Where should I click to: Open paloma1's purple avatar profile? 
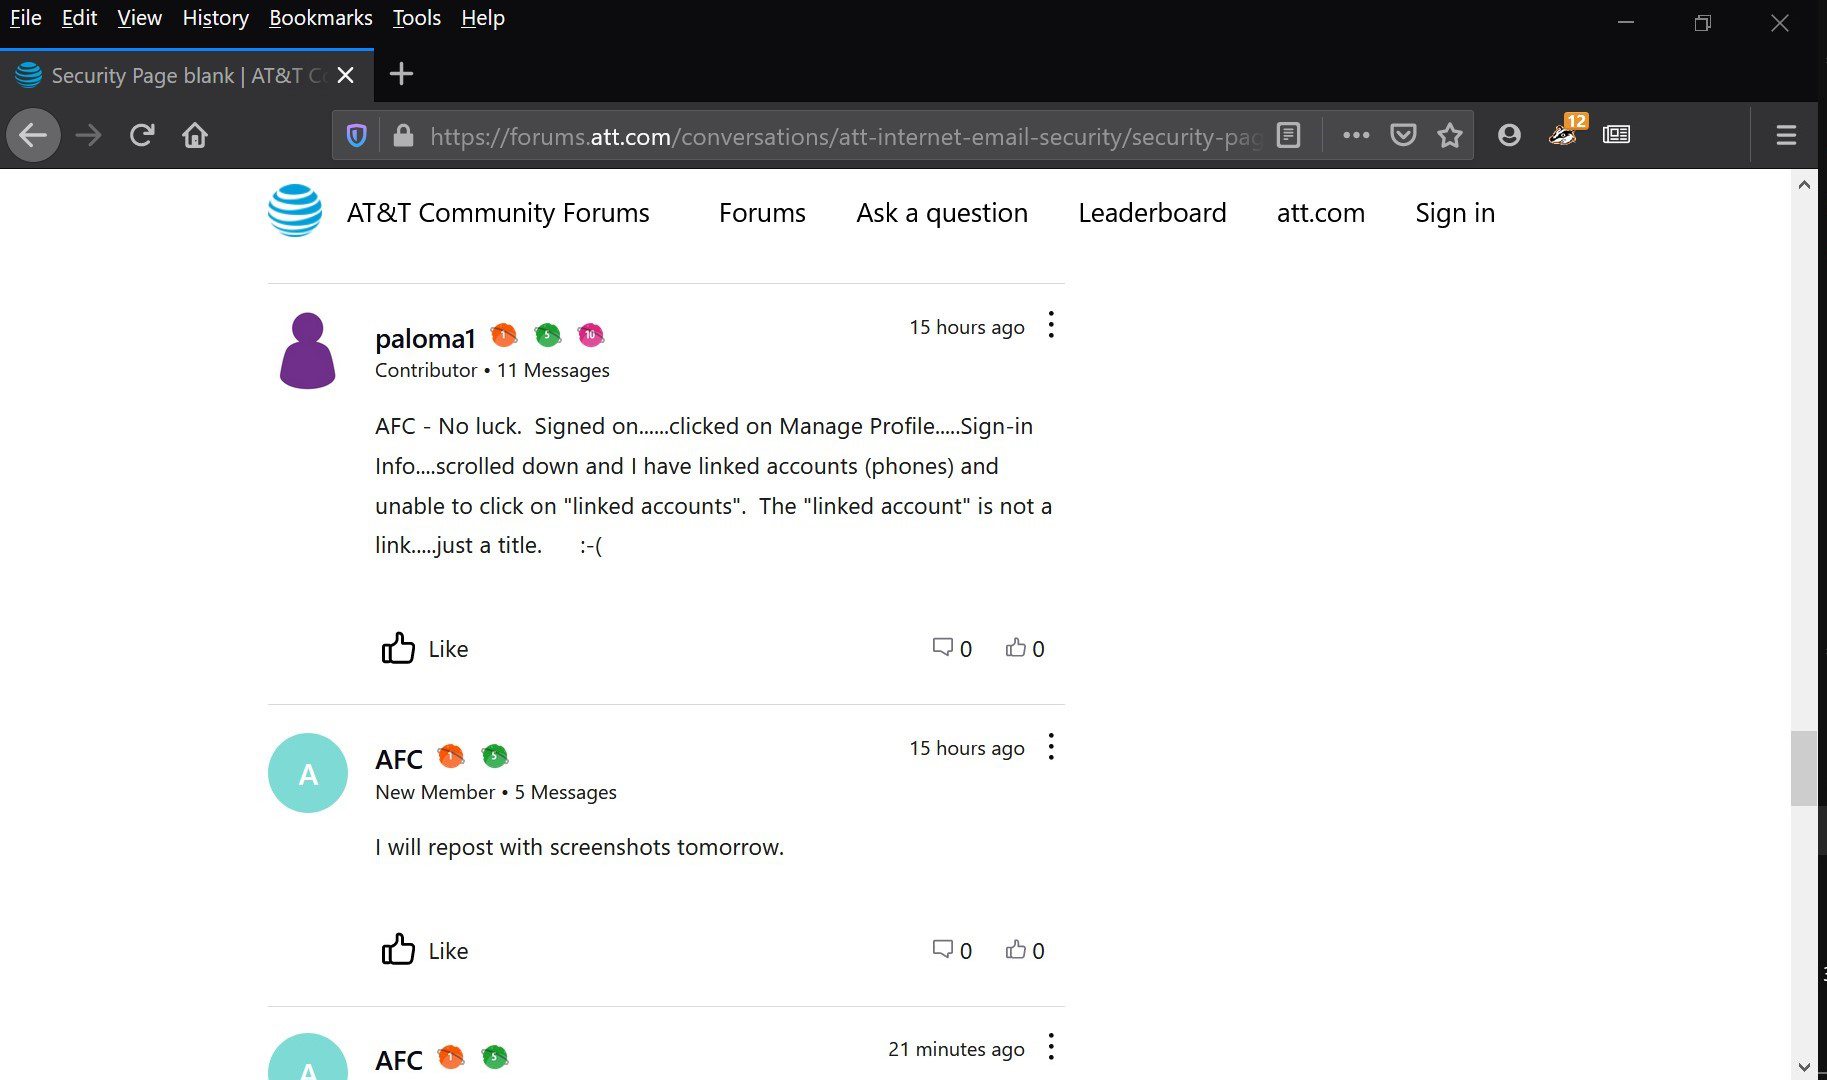click(308, 350)
